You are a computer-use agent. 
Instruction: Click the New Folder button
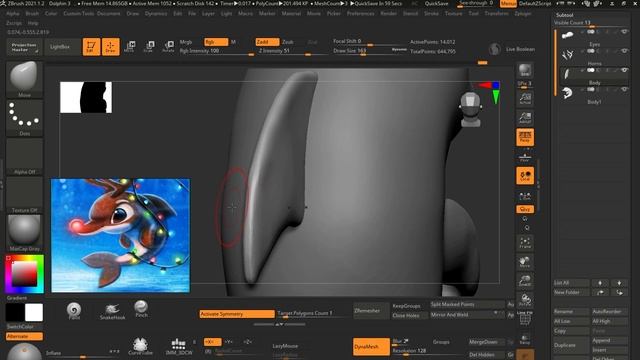(571, 292)
